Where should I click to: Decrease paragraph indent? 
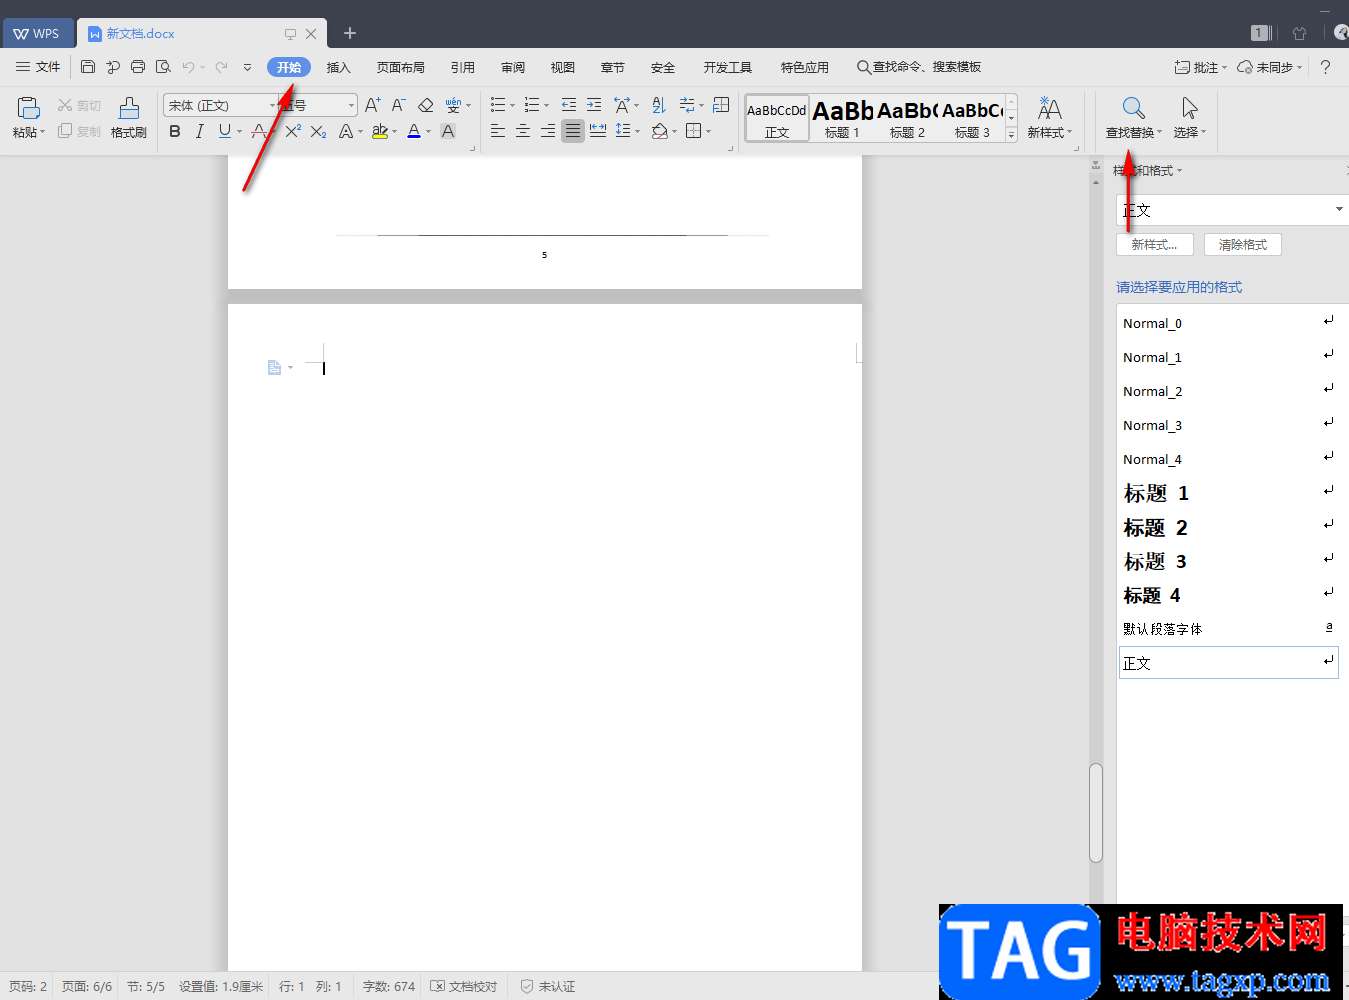[x=568, y=105]
